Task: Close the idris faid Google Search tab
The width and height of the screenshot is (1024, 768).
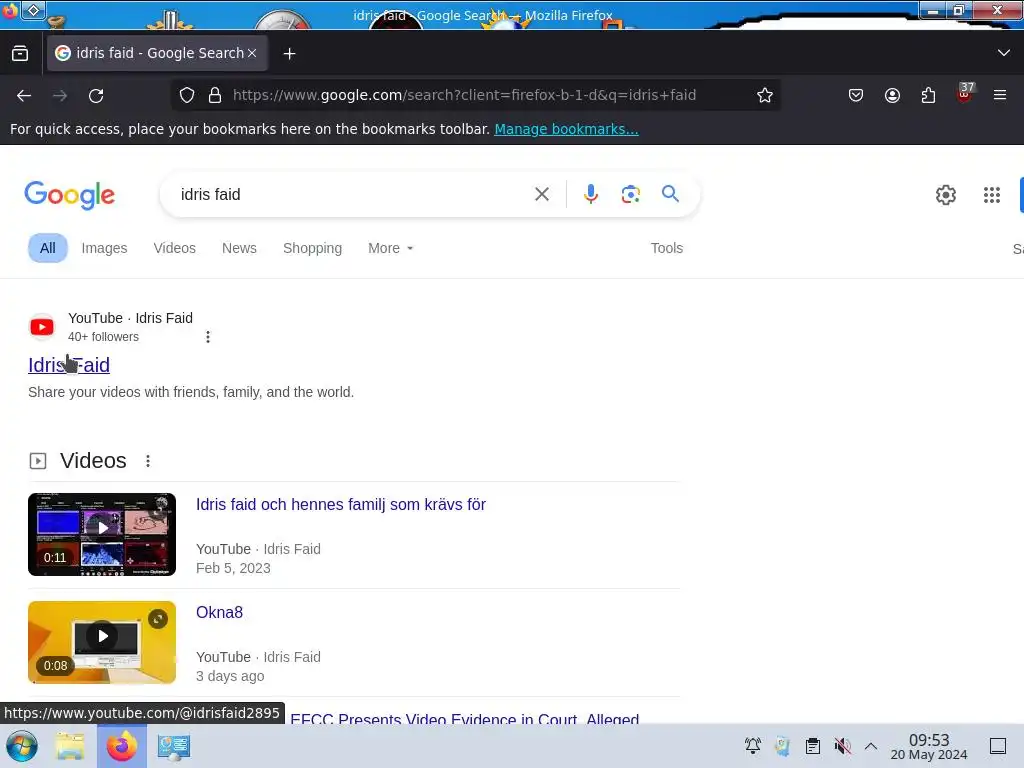Action: click(252, 53)
